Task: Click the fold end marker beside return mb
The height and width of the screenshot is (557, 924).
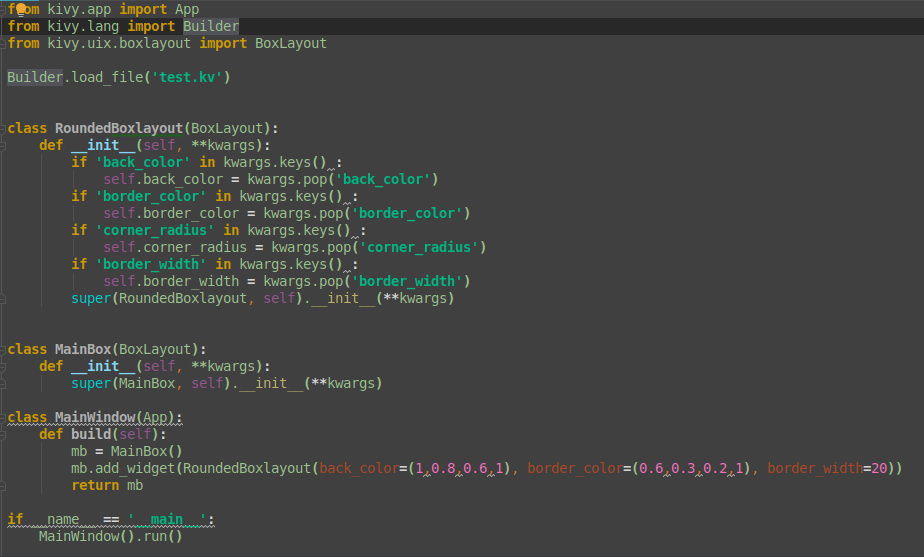Action: click(3, 486)
